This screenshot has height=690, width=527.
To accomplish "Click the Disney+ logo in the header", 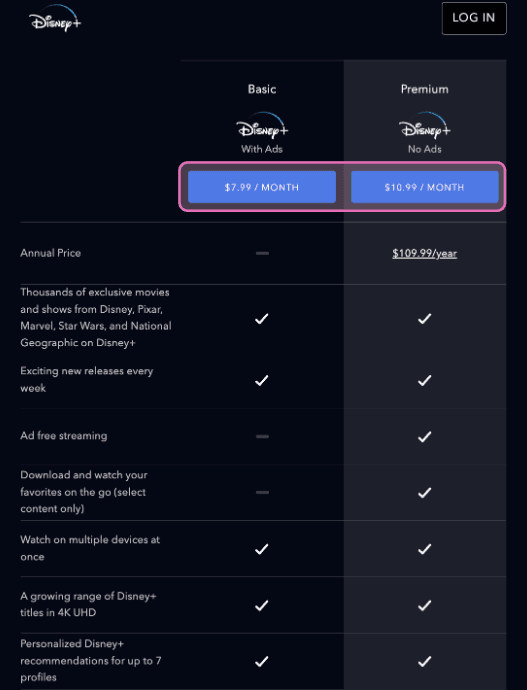I will (x=55, y=18).
